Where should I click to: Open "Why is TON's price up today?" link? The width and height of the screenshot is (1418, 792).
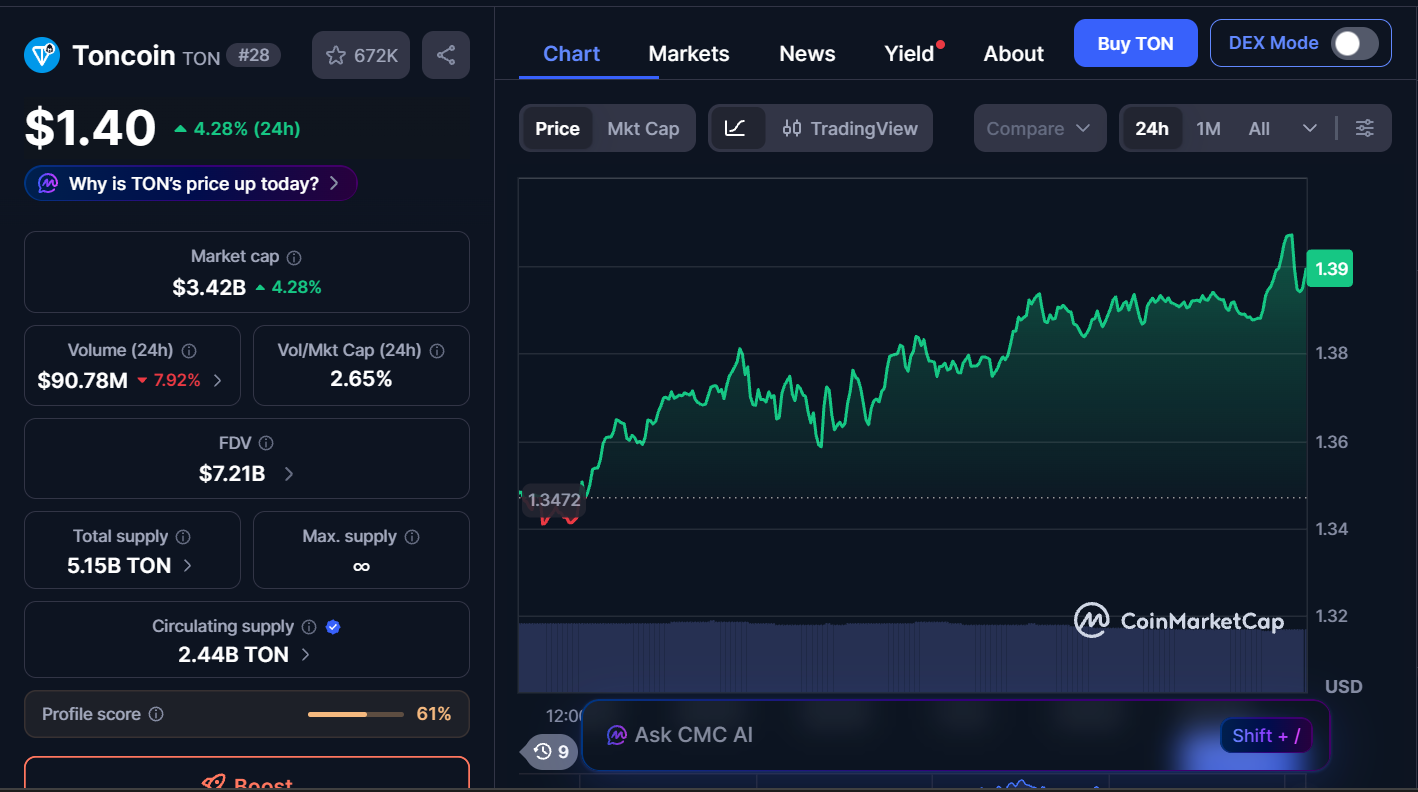(x=190, y=183)
